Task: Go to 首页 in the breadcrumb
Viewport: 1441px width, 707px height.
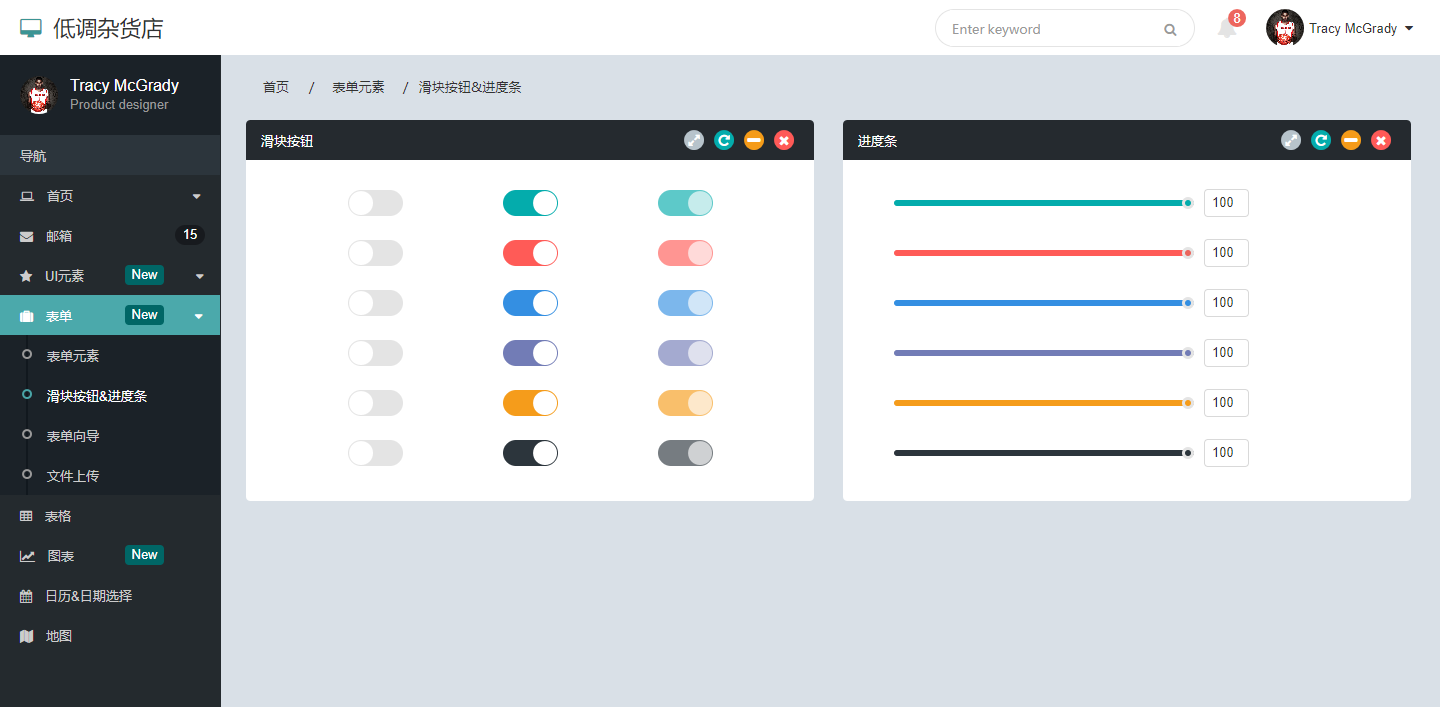Action: click(276, 87)
